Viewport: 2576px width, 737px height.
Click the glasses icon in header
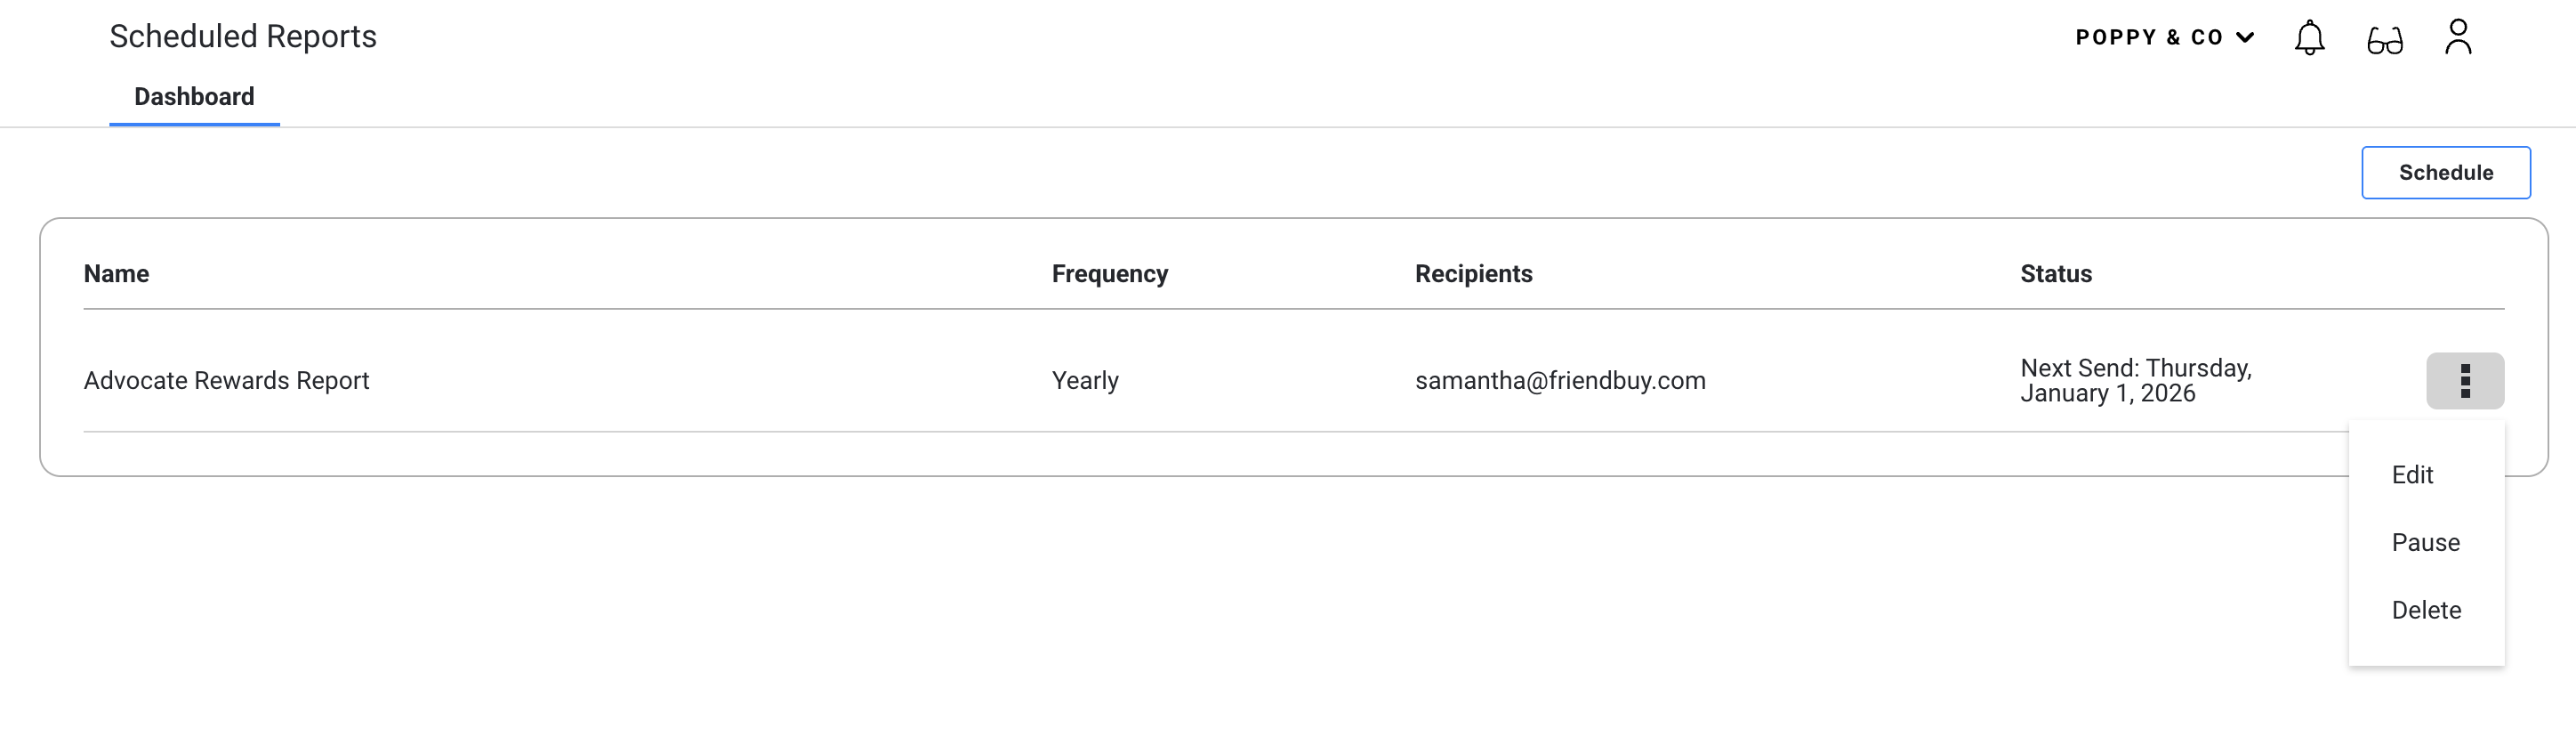(x=2384, y=40)
